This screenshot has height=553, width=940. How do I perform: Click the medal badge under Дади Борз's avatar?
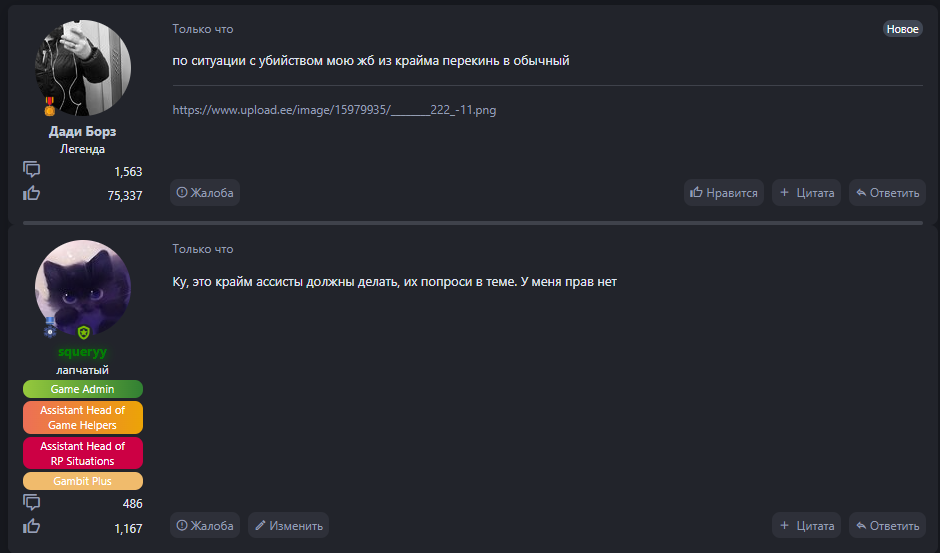[x=49, y=104]
